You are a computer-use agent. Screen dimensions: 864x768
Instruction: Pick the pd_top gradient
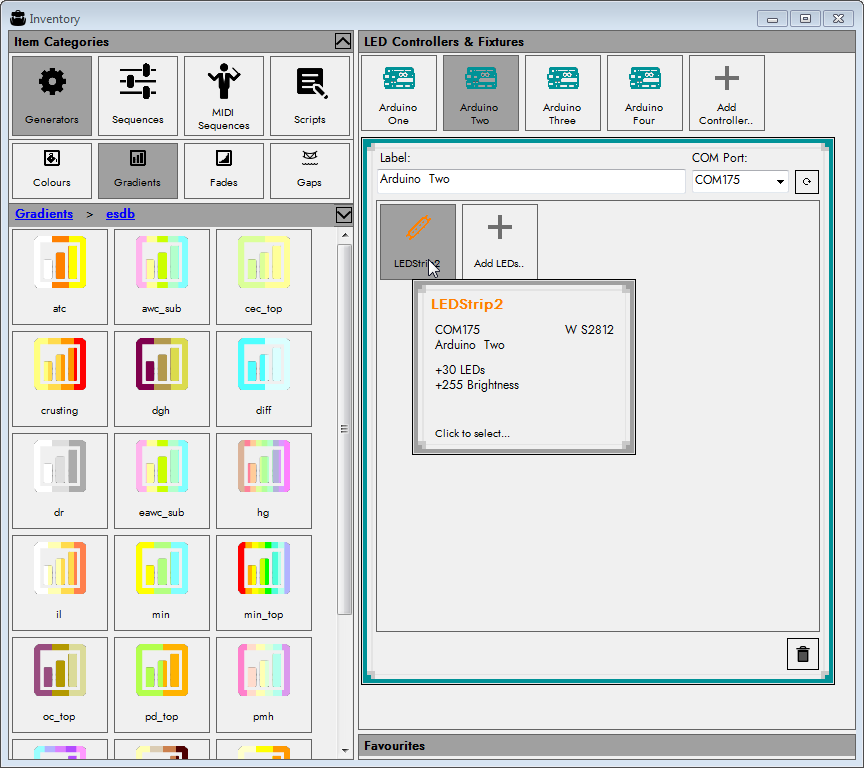point(162,685)
